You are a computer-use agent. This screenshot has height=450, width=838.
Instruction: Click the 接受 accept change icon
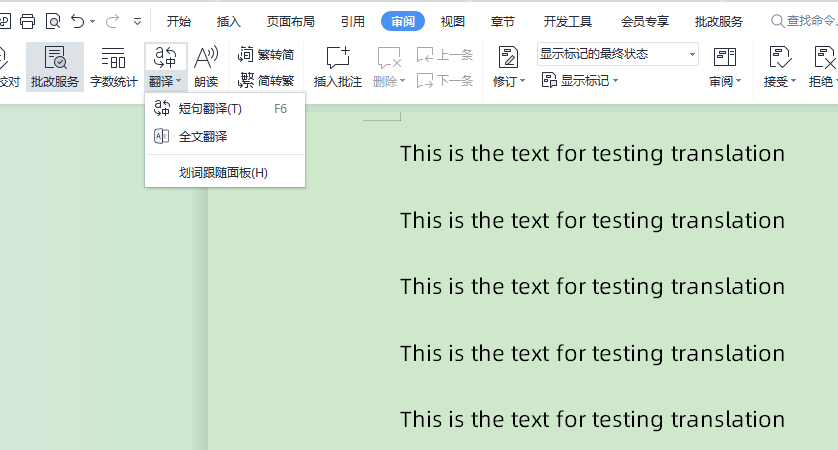click(780, 57)
